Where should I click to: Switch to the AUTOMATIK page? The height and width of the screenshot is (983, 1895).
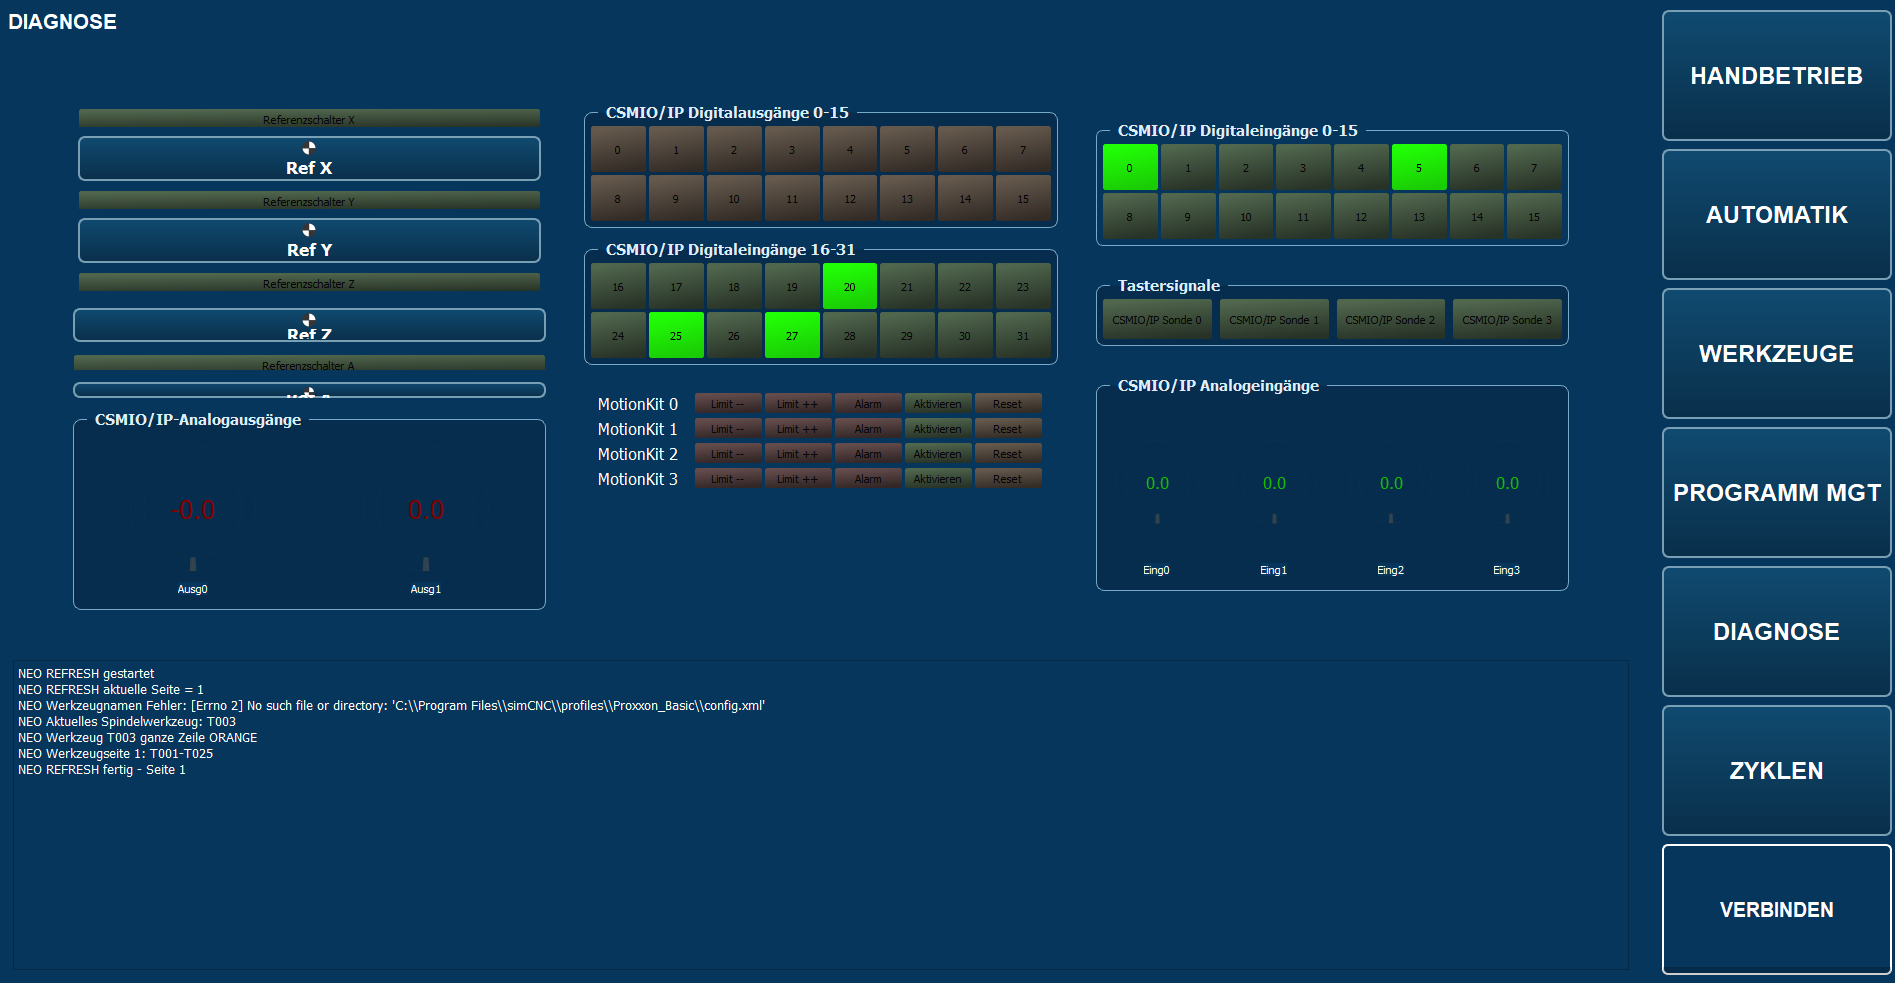[1776, 215]
